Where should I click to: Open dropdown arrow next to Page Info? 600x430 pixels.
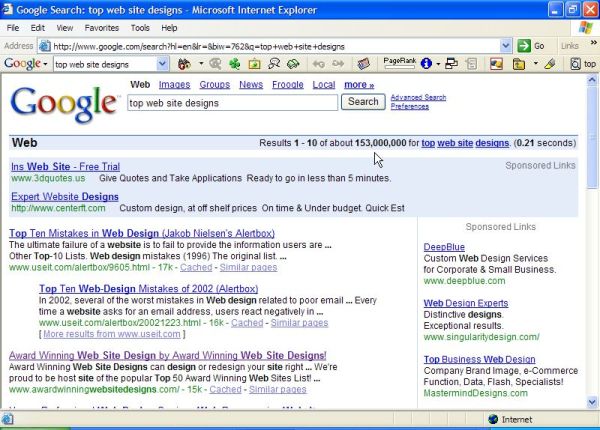(438, 64)
